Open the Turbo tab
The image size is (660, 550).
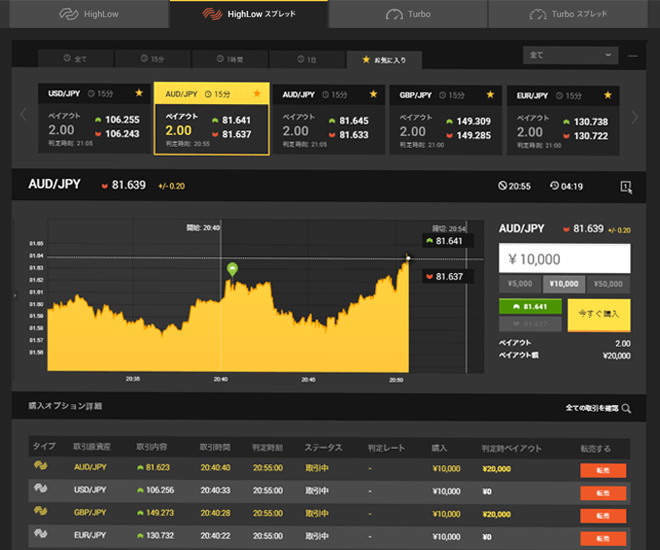point(408,14)
